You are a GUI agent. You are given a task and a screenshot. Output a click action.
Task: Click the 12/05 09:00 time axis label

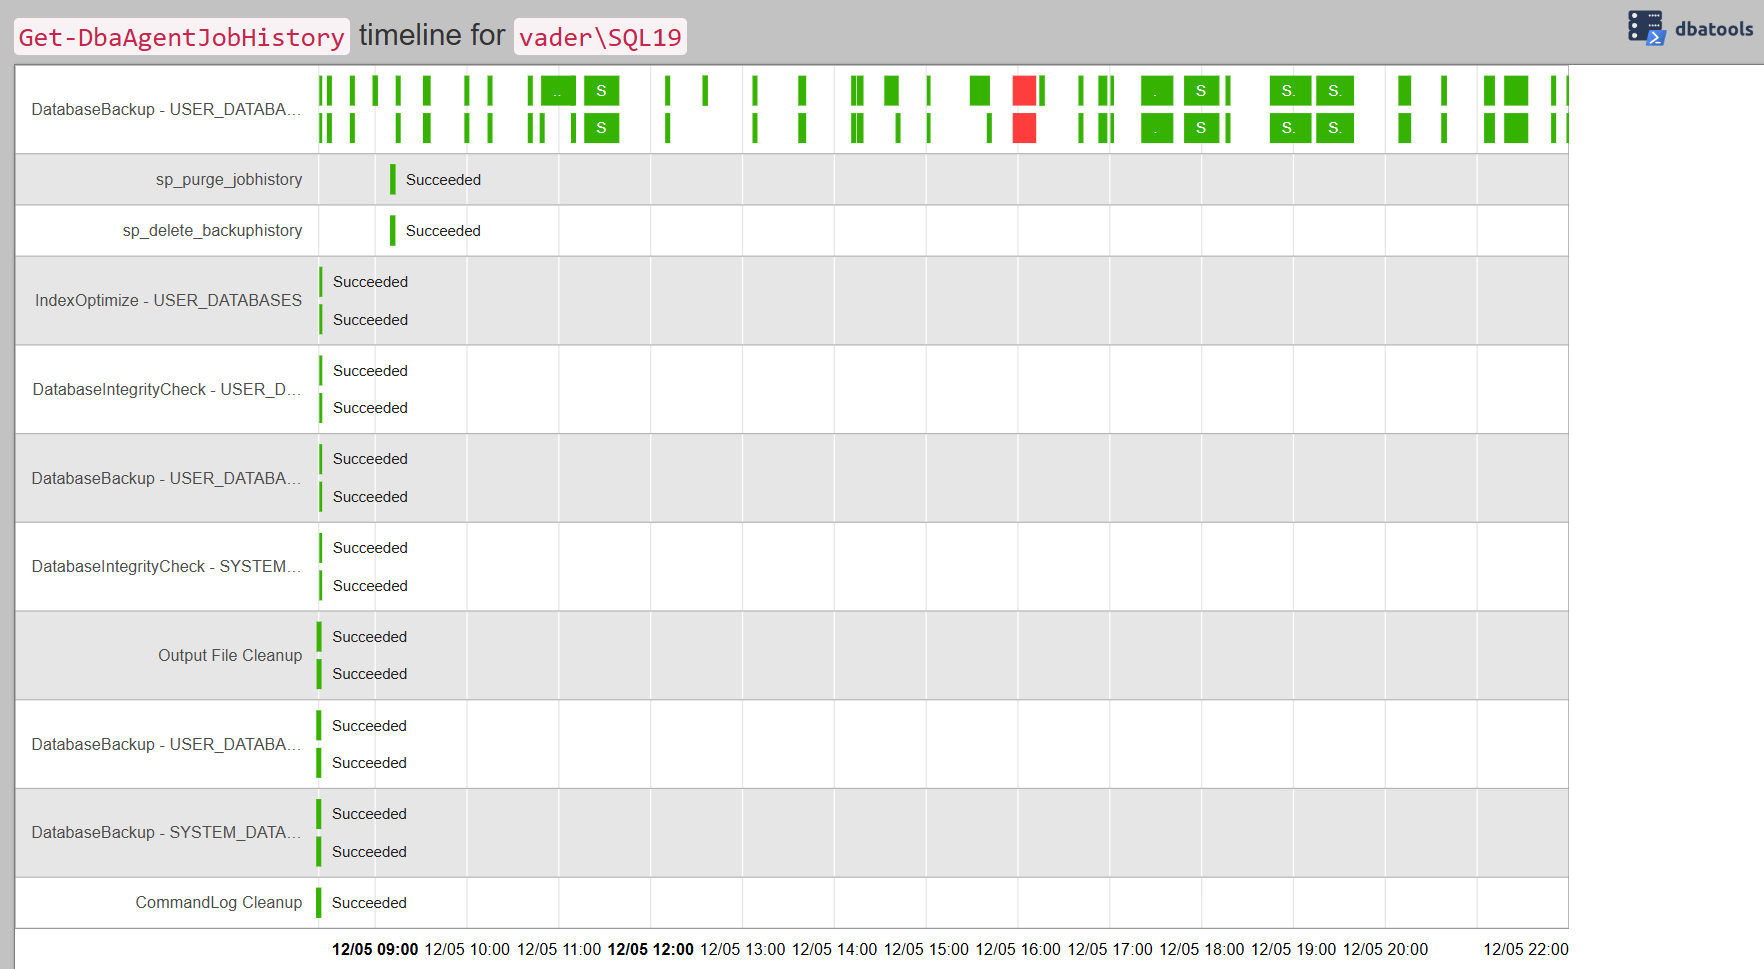(375, 950)
